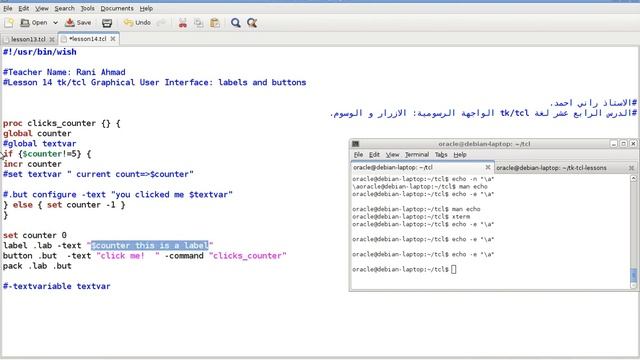Open Find with the magnifier icon
The image size is (640, 360).
tap(236, 23)
